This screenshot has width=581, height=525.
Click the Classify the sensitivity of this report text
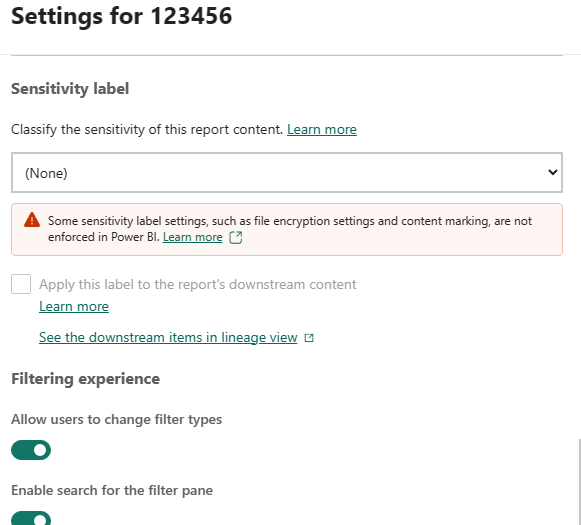coord(147,130)
